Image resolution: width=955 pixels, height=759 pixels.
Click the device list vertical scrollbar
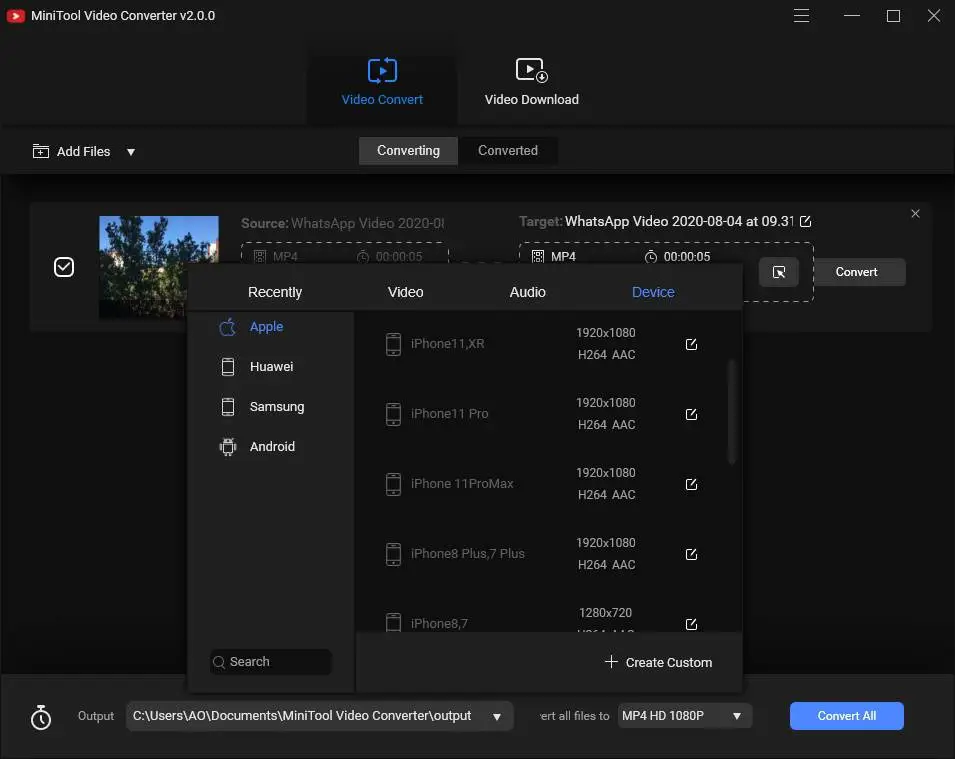(x=732, y=410)
